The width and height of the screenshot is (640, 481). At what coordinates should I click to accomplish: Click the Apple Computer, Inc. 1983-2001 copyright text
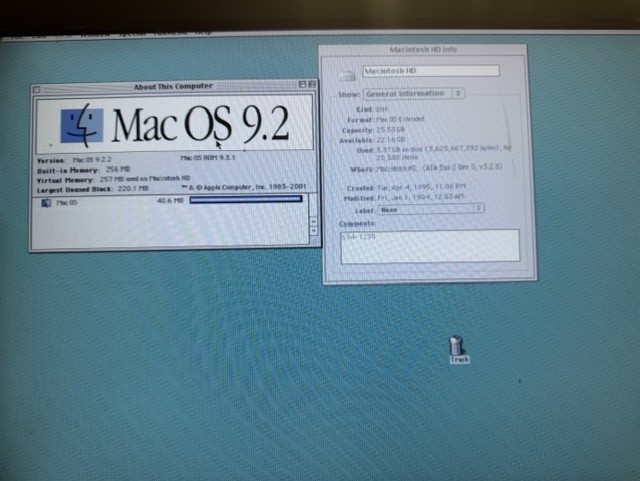tap(244, 187)
